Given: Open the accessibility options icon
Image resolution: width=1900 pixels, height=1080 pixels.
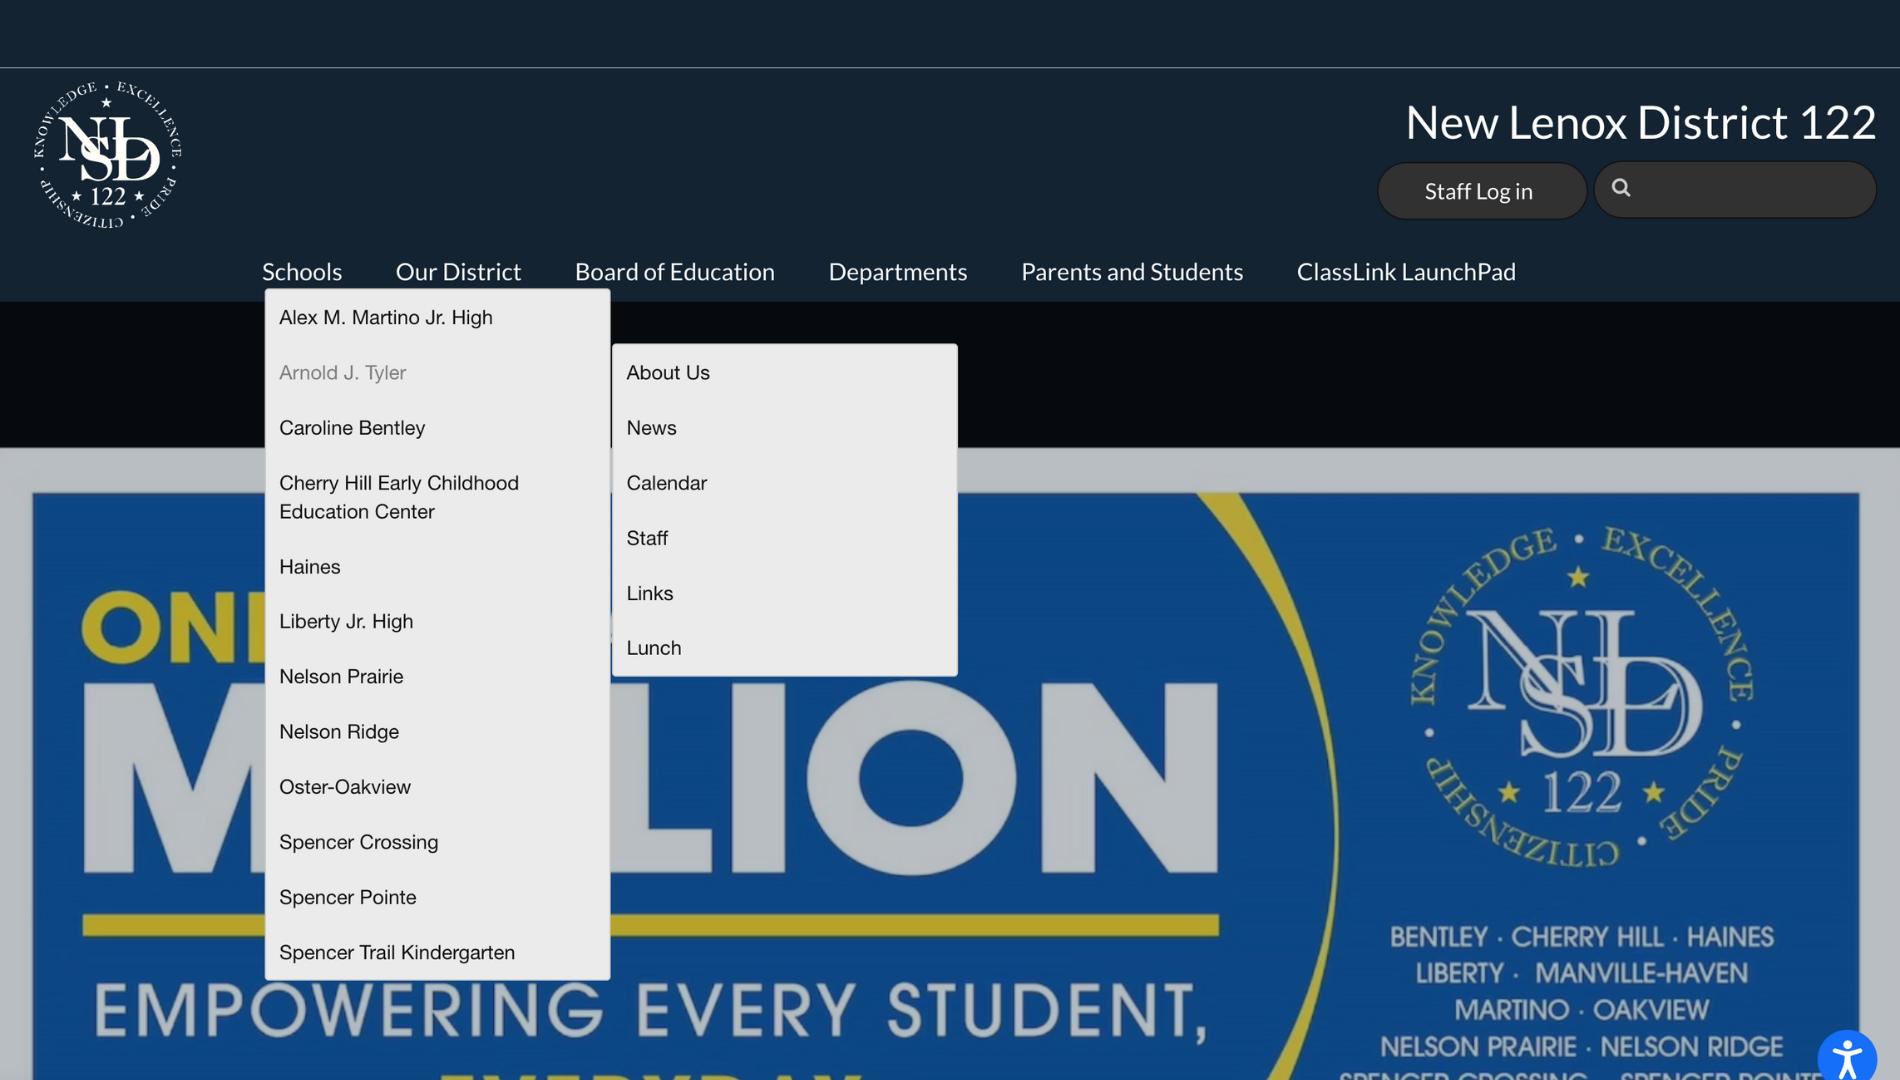Looking at the screenshot, I should (1846, 1057).
